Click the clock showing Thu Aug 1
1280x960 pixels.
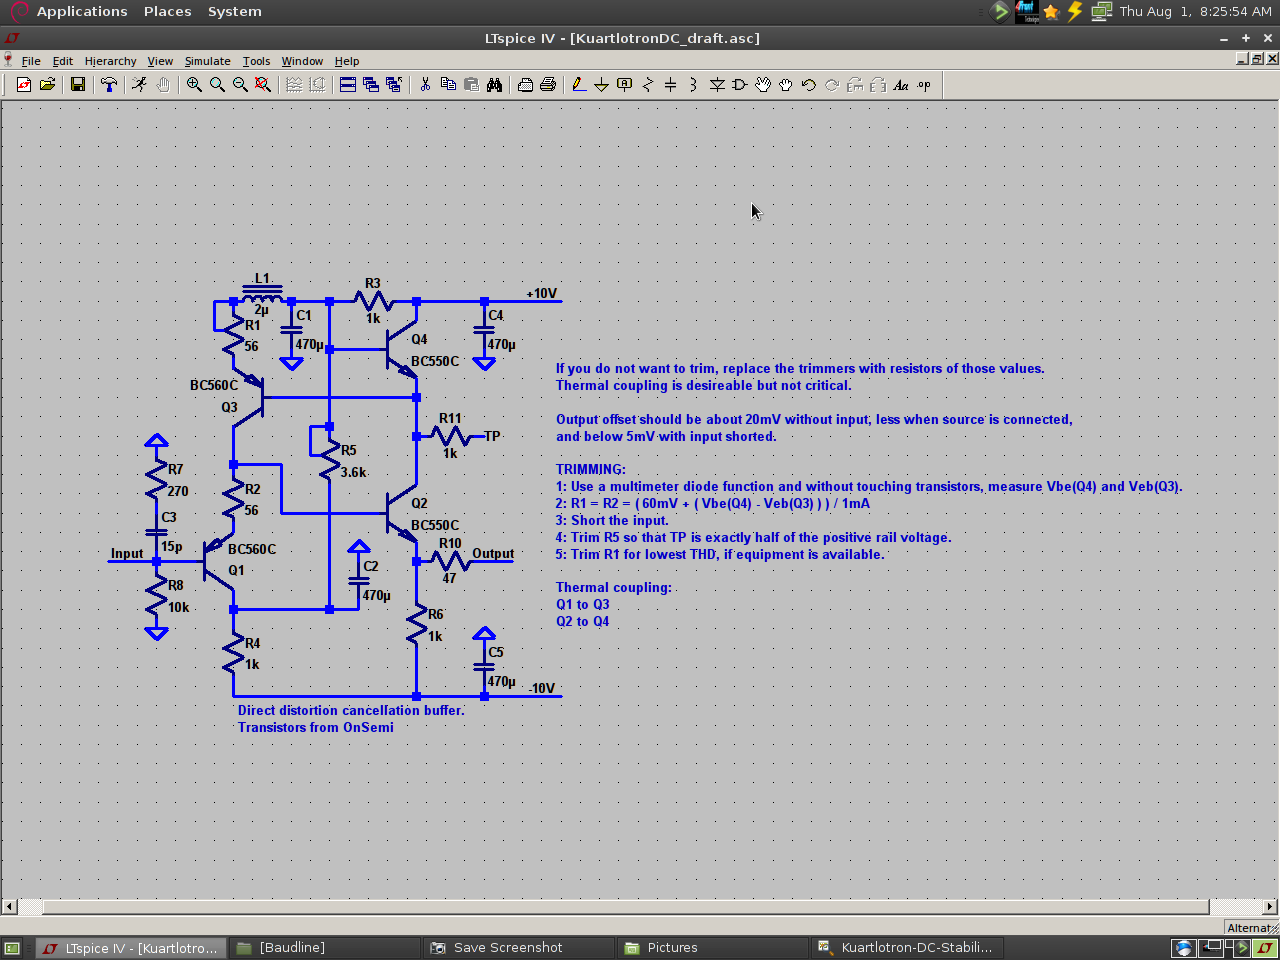(1195, 12)
